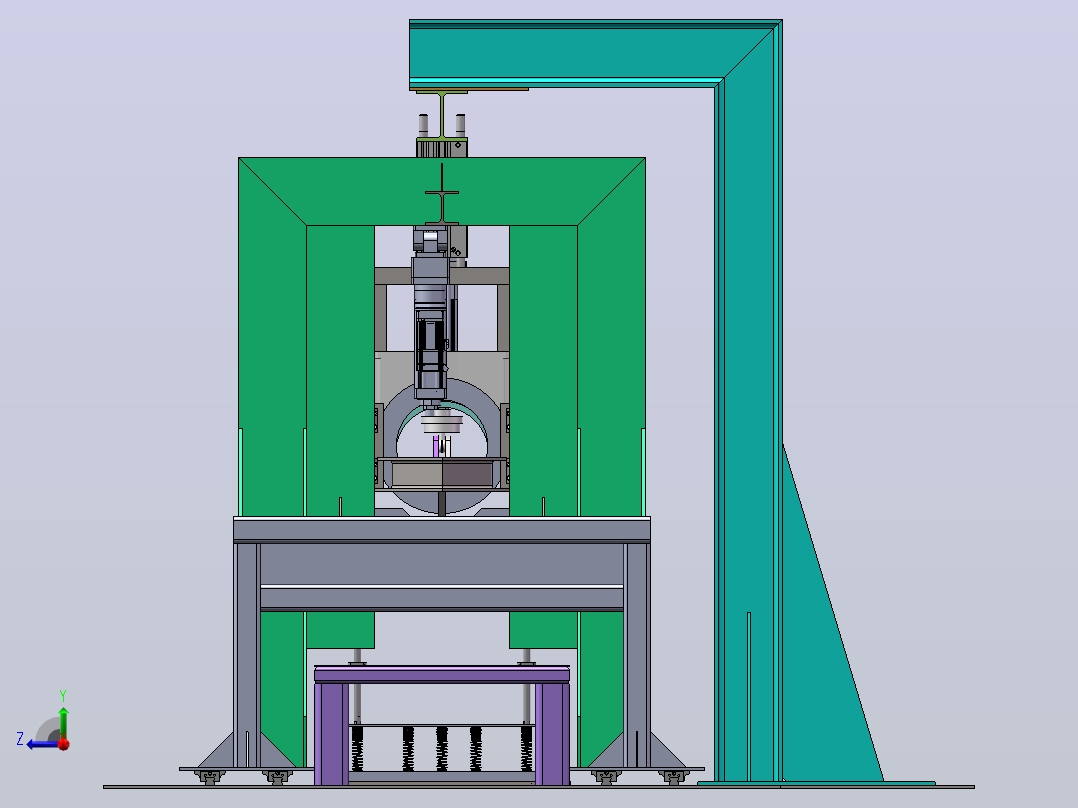The image size is (1078, 808).
Task: Select the green top crossbeam of the frame
Action: [x=441, y=191]
